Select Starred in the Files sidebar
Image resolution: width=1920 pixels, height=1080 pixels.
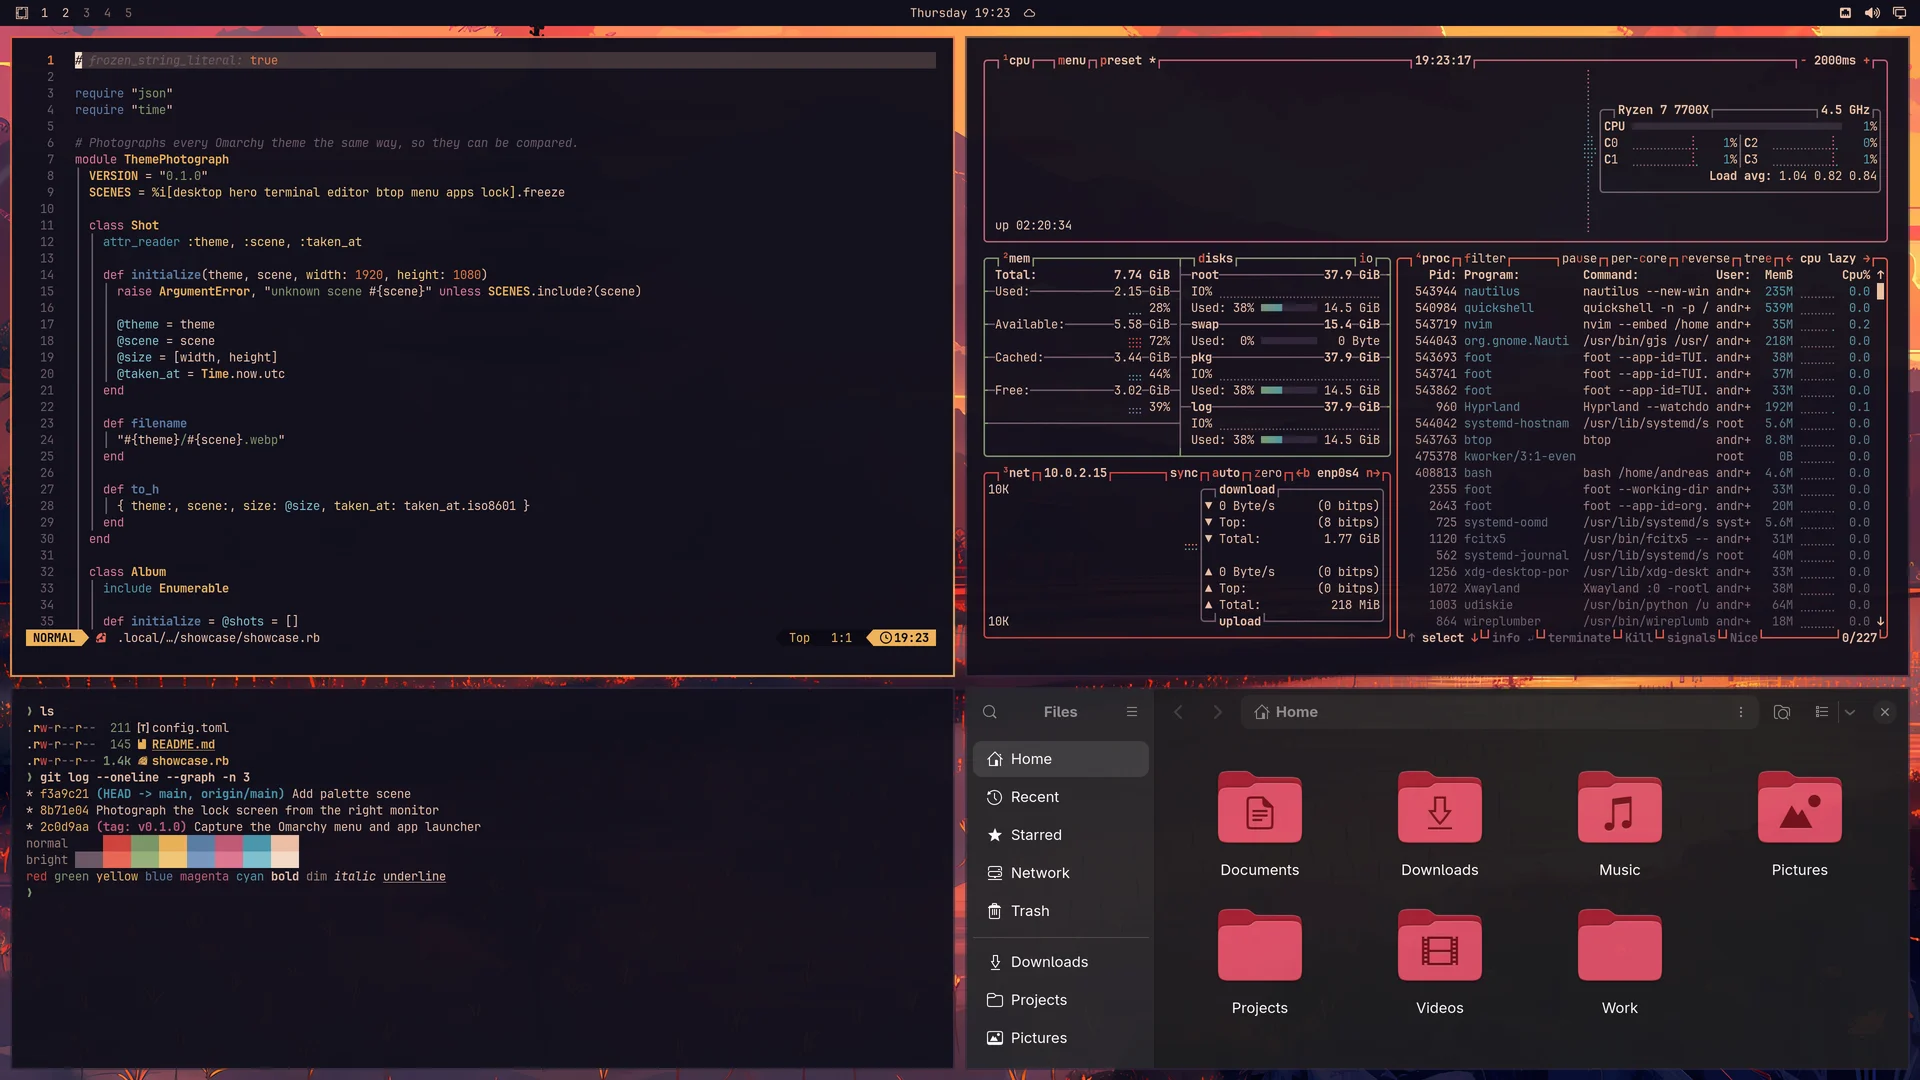coord(1061,835)
